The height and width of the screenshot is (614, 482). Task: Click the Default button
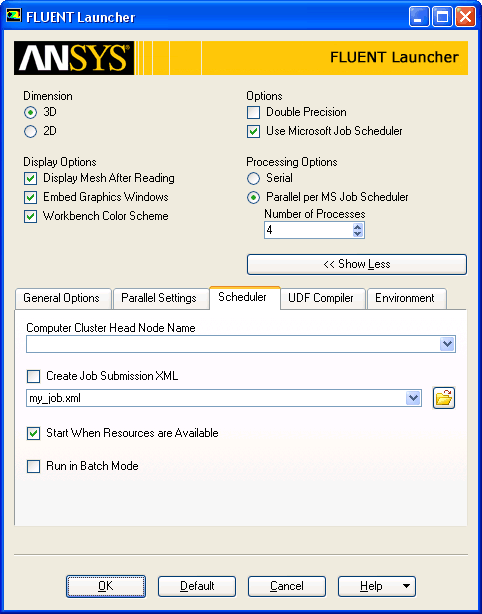click(x=197, y=586)
